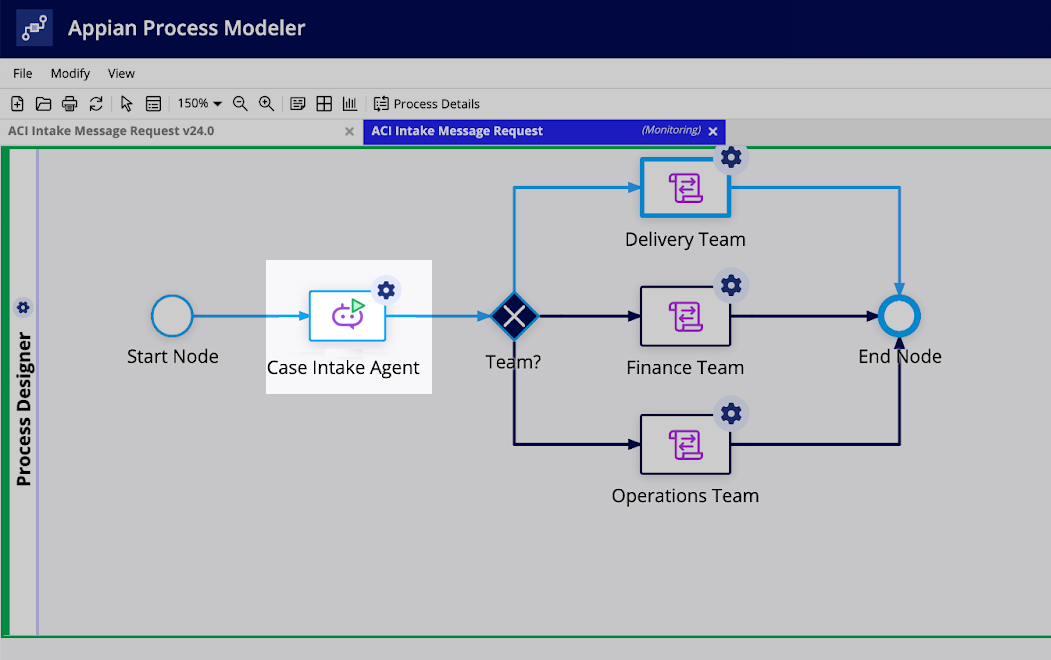Close the ACI Intake Message Request v24.0 tab
Screen dimensions: 1051x660
[x=349, y=131]
